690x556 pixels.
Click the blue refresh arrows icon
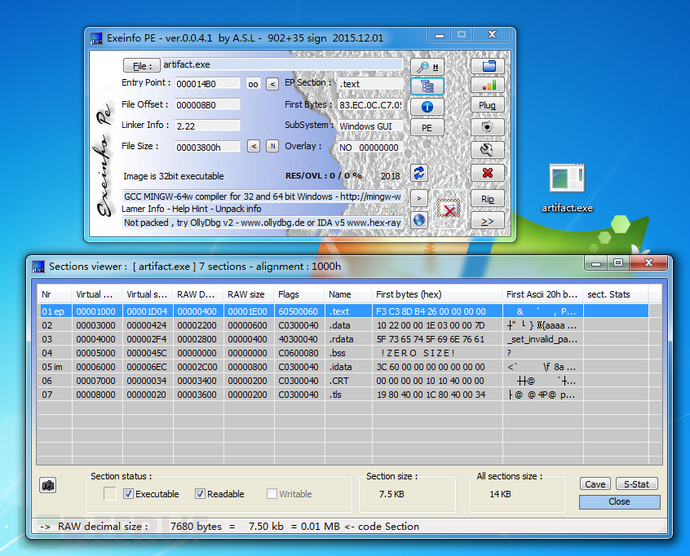point(419,173)
